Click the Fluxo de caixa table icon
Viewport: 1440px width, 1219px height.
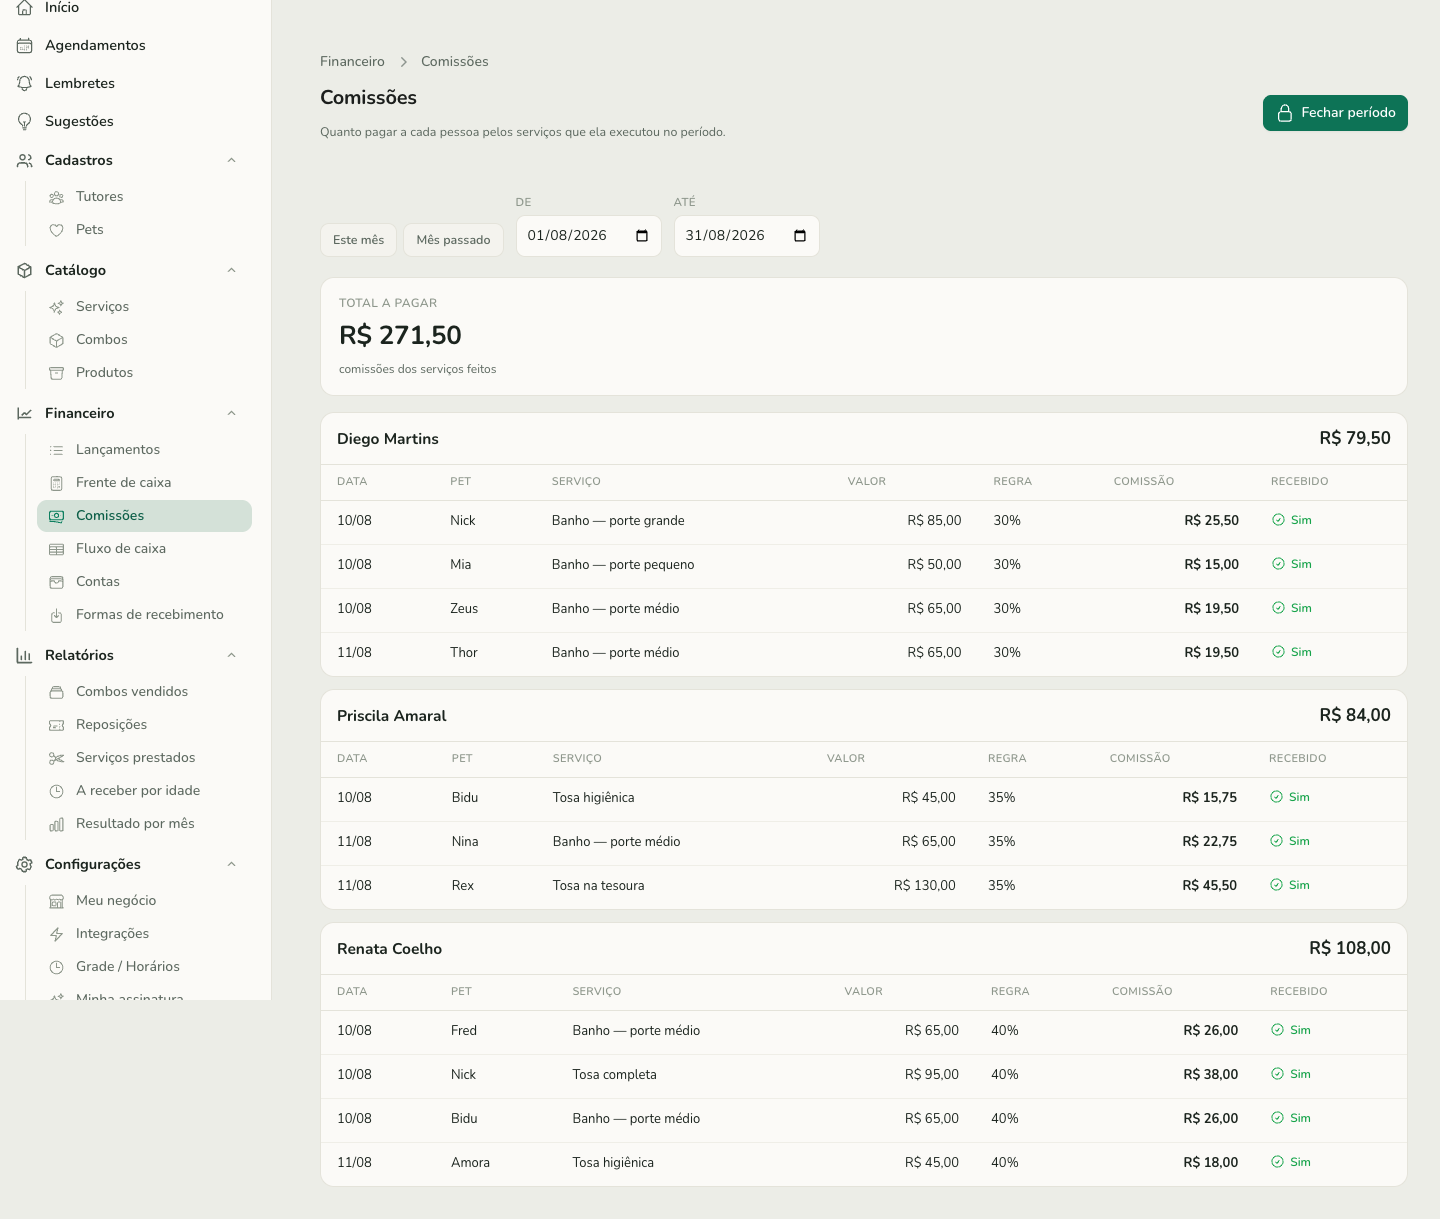click(x=57, y=549)
